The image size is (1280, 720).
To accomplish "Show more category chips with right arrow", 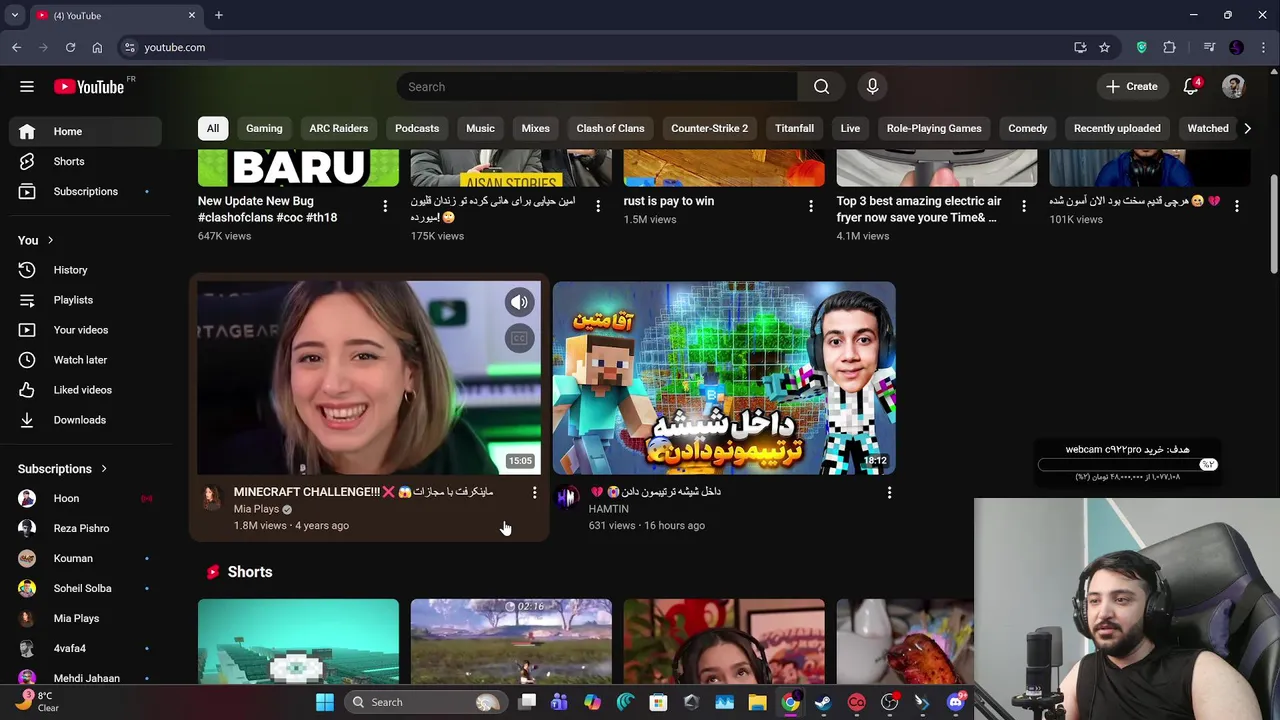I will [1247, 128].
